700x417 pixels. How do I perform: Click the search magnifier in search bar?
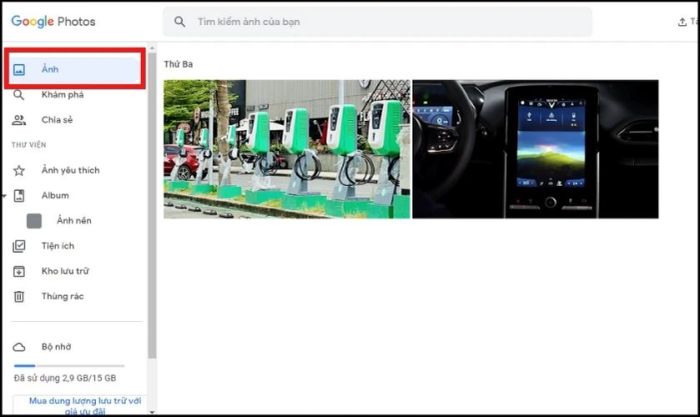tap(180, 21)
